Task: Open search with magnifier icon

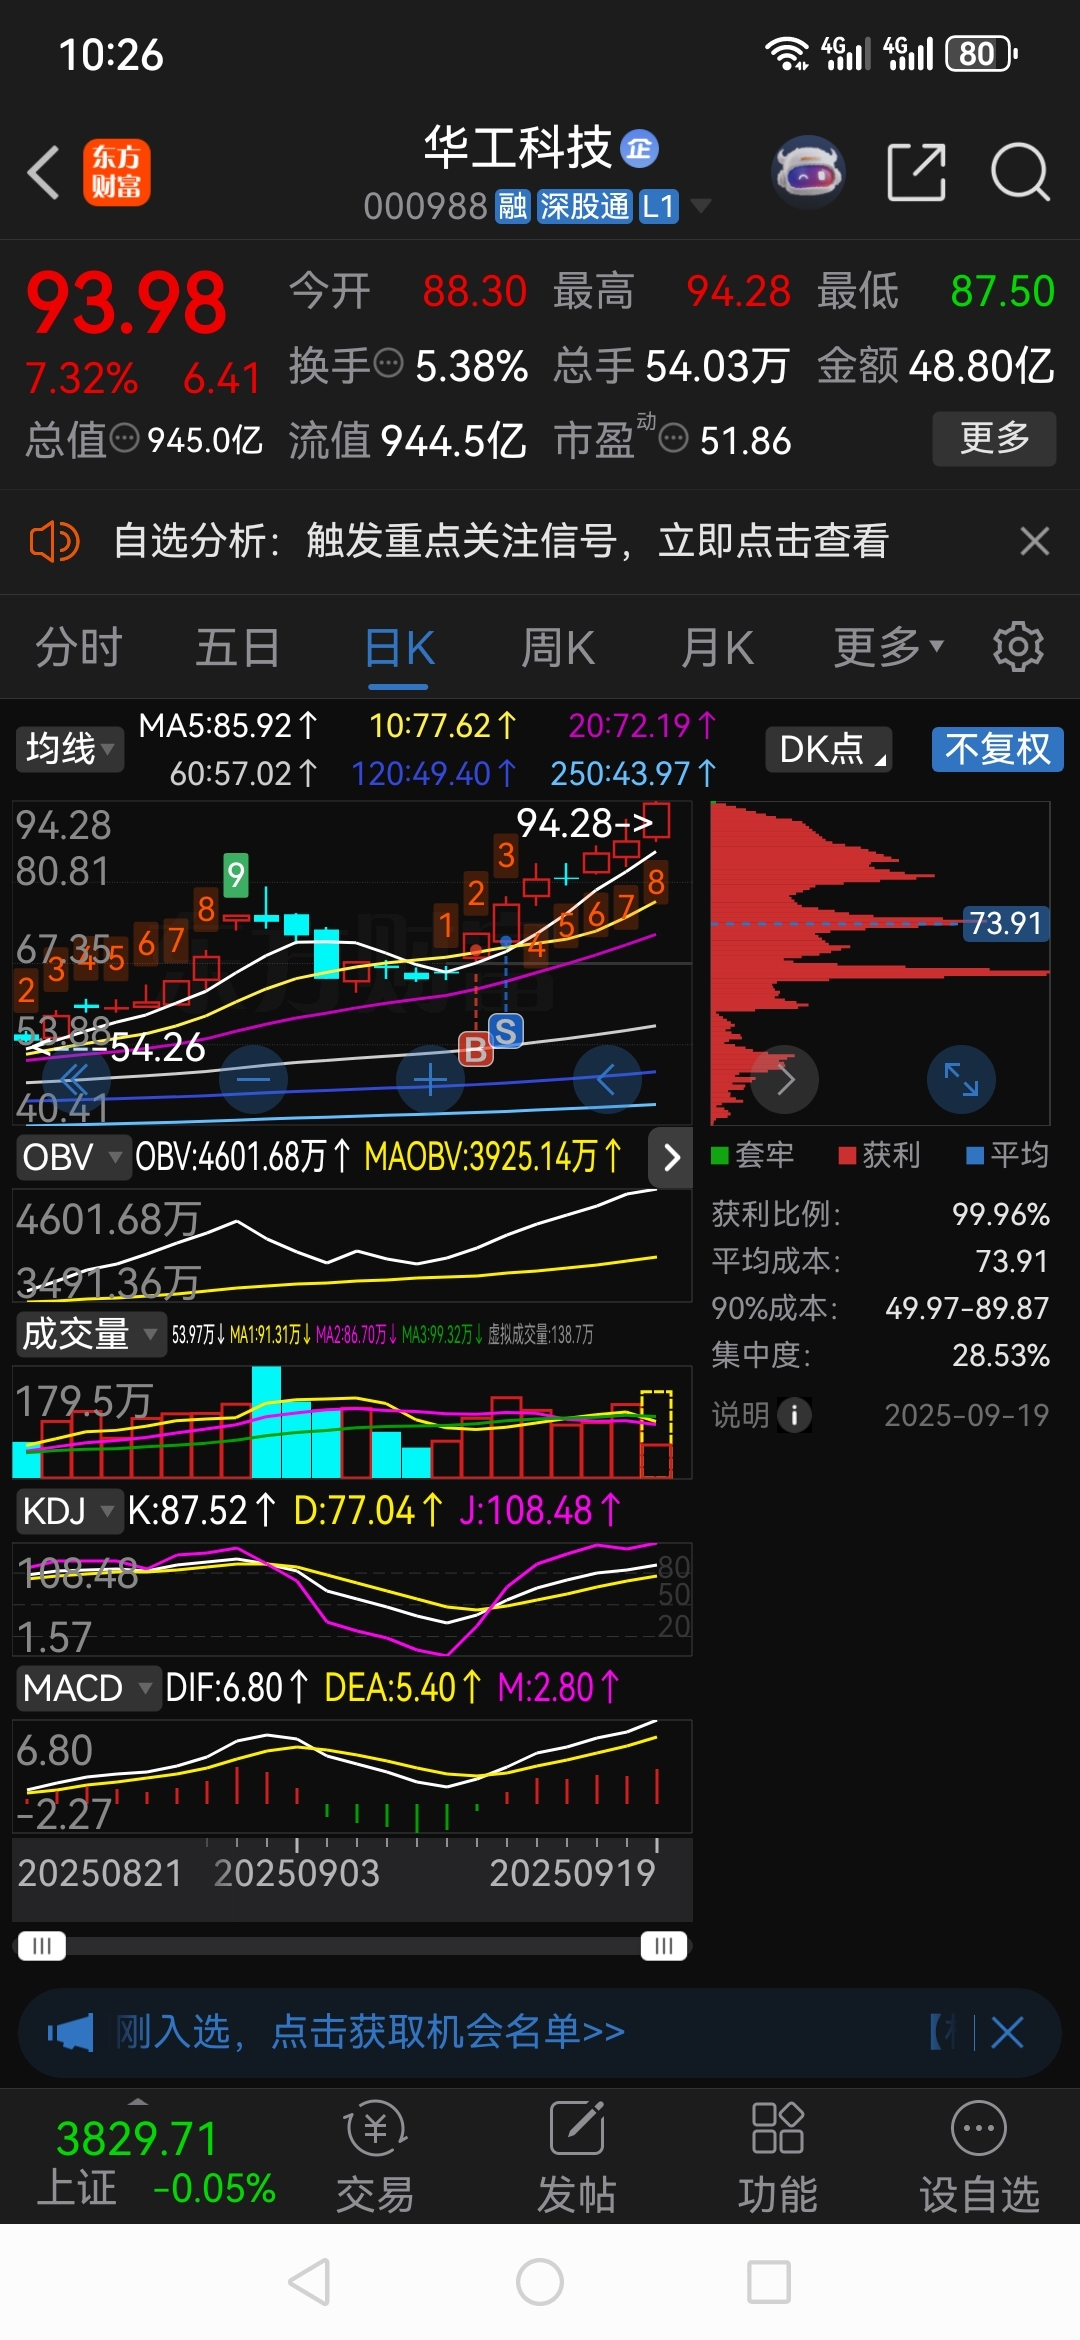Action: pos(1020,172)
